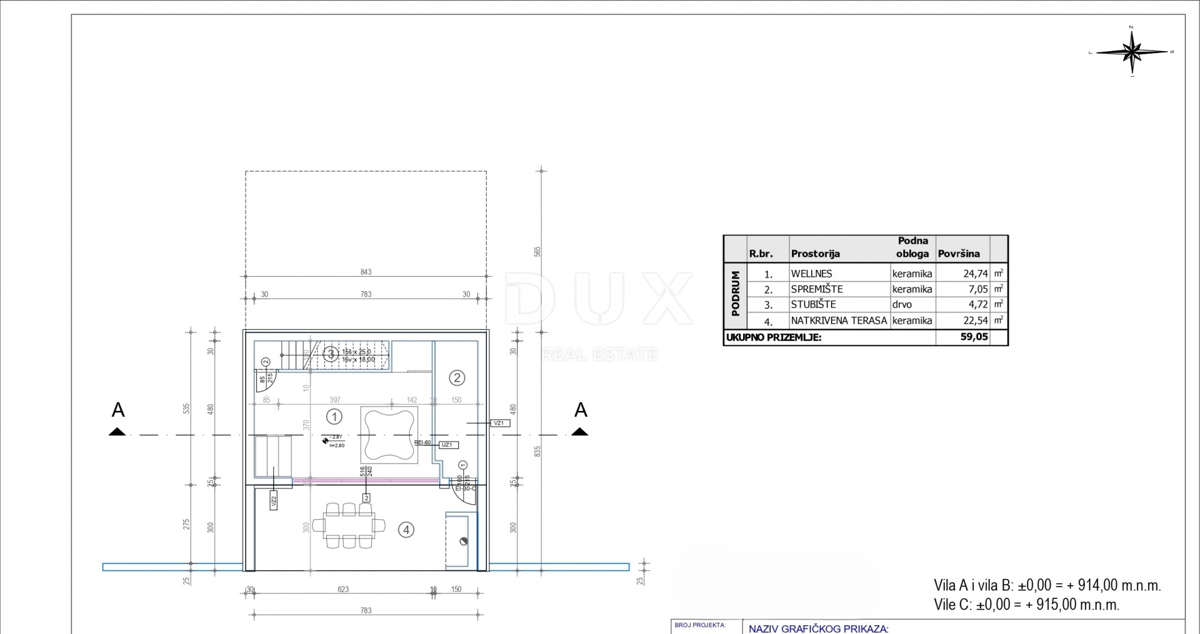Click the circled number 4 terrace marker
Viewport: 1200px width, 634px height.
(x=407, y=530)
